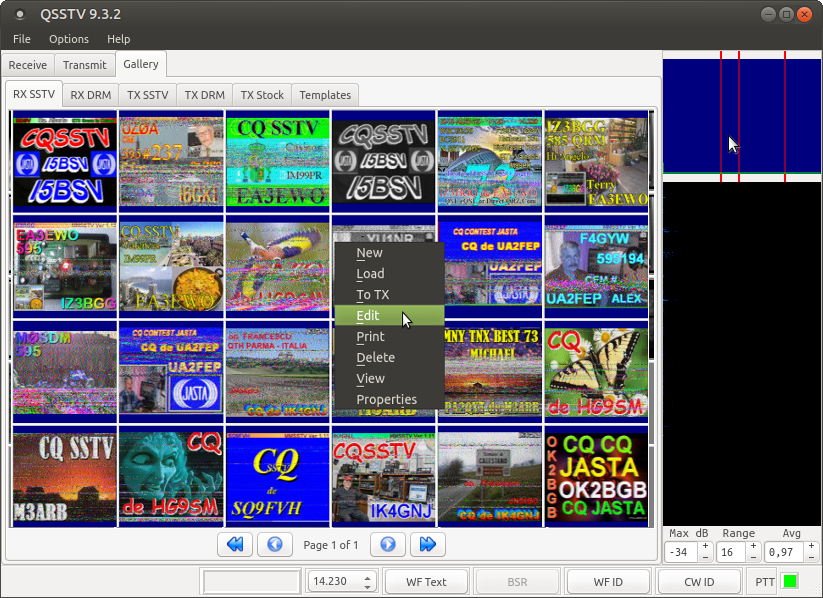Image resolution: width=823 pixels, height=598 pixels.
Task: Jump to last gallery page
Action: (427, 545)
